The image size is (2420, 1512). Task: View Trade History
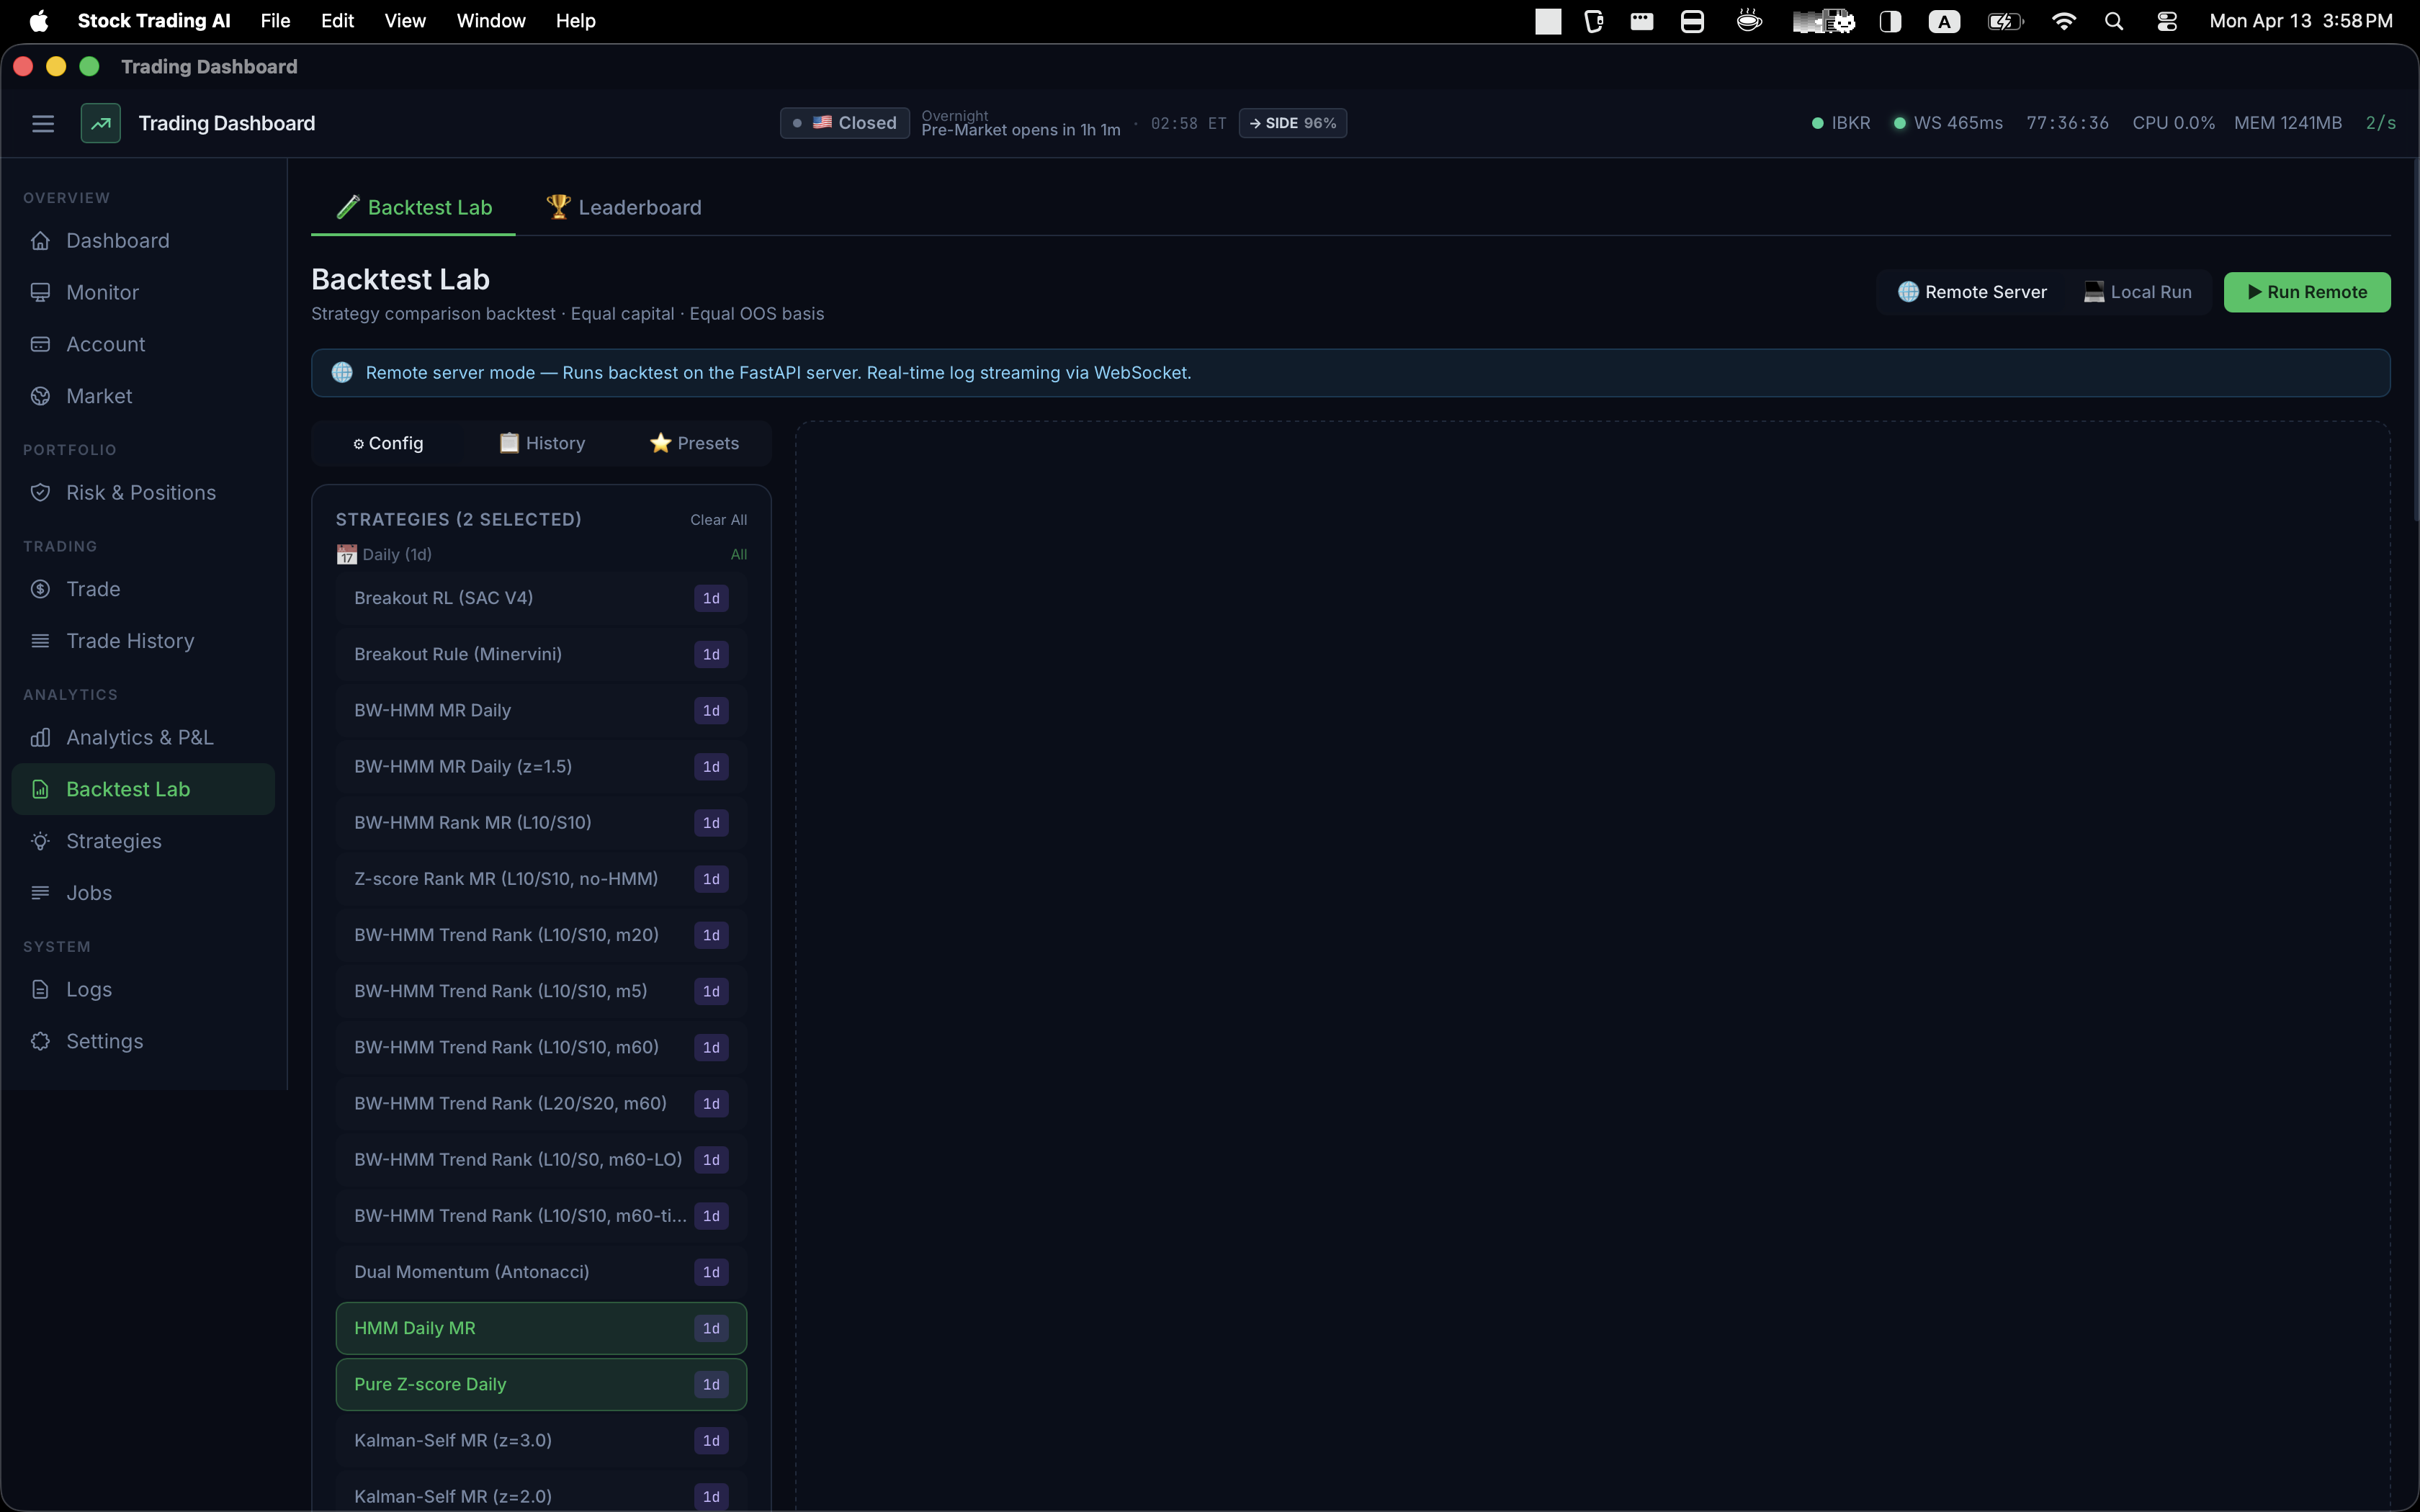click(130, 640)
